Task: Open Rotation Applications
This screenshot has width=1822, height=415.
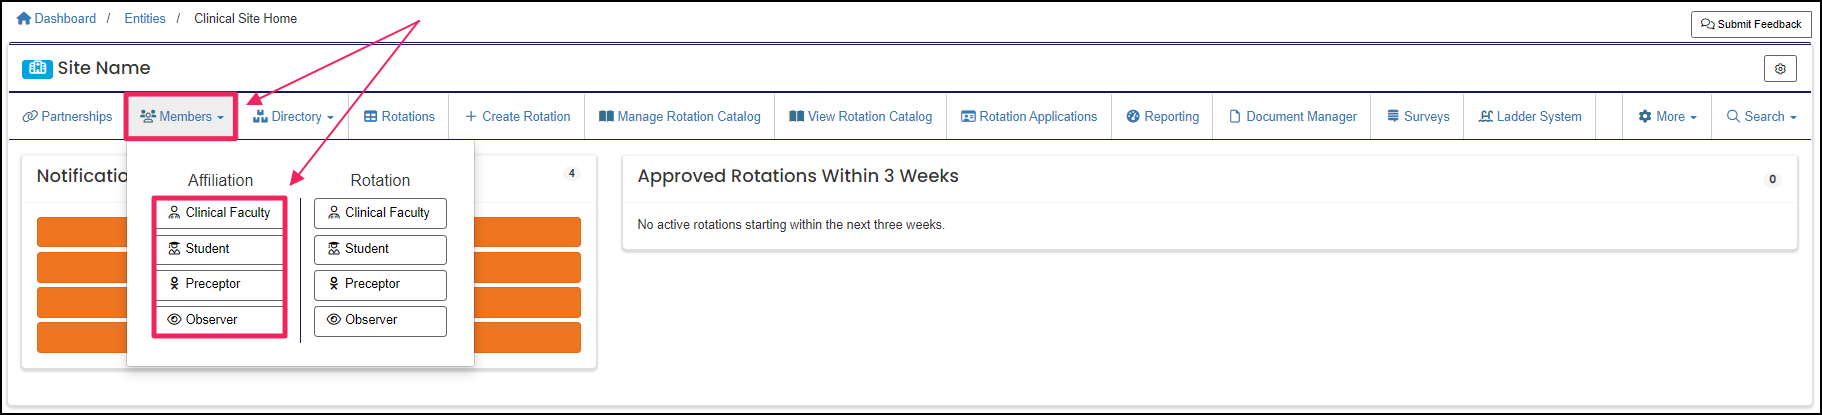Action: (1029, 116)
